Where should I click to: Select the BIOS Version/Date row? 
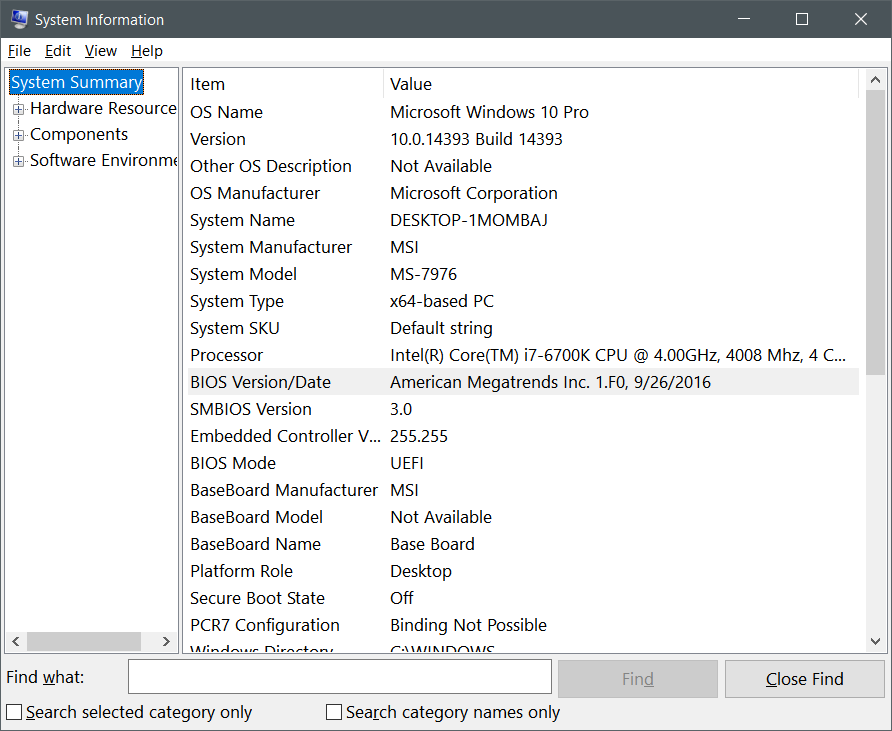click(523, 382)
